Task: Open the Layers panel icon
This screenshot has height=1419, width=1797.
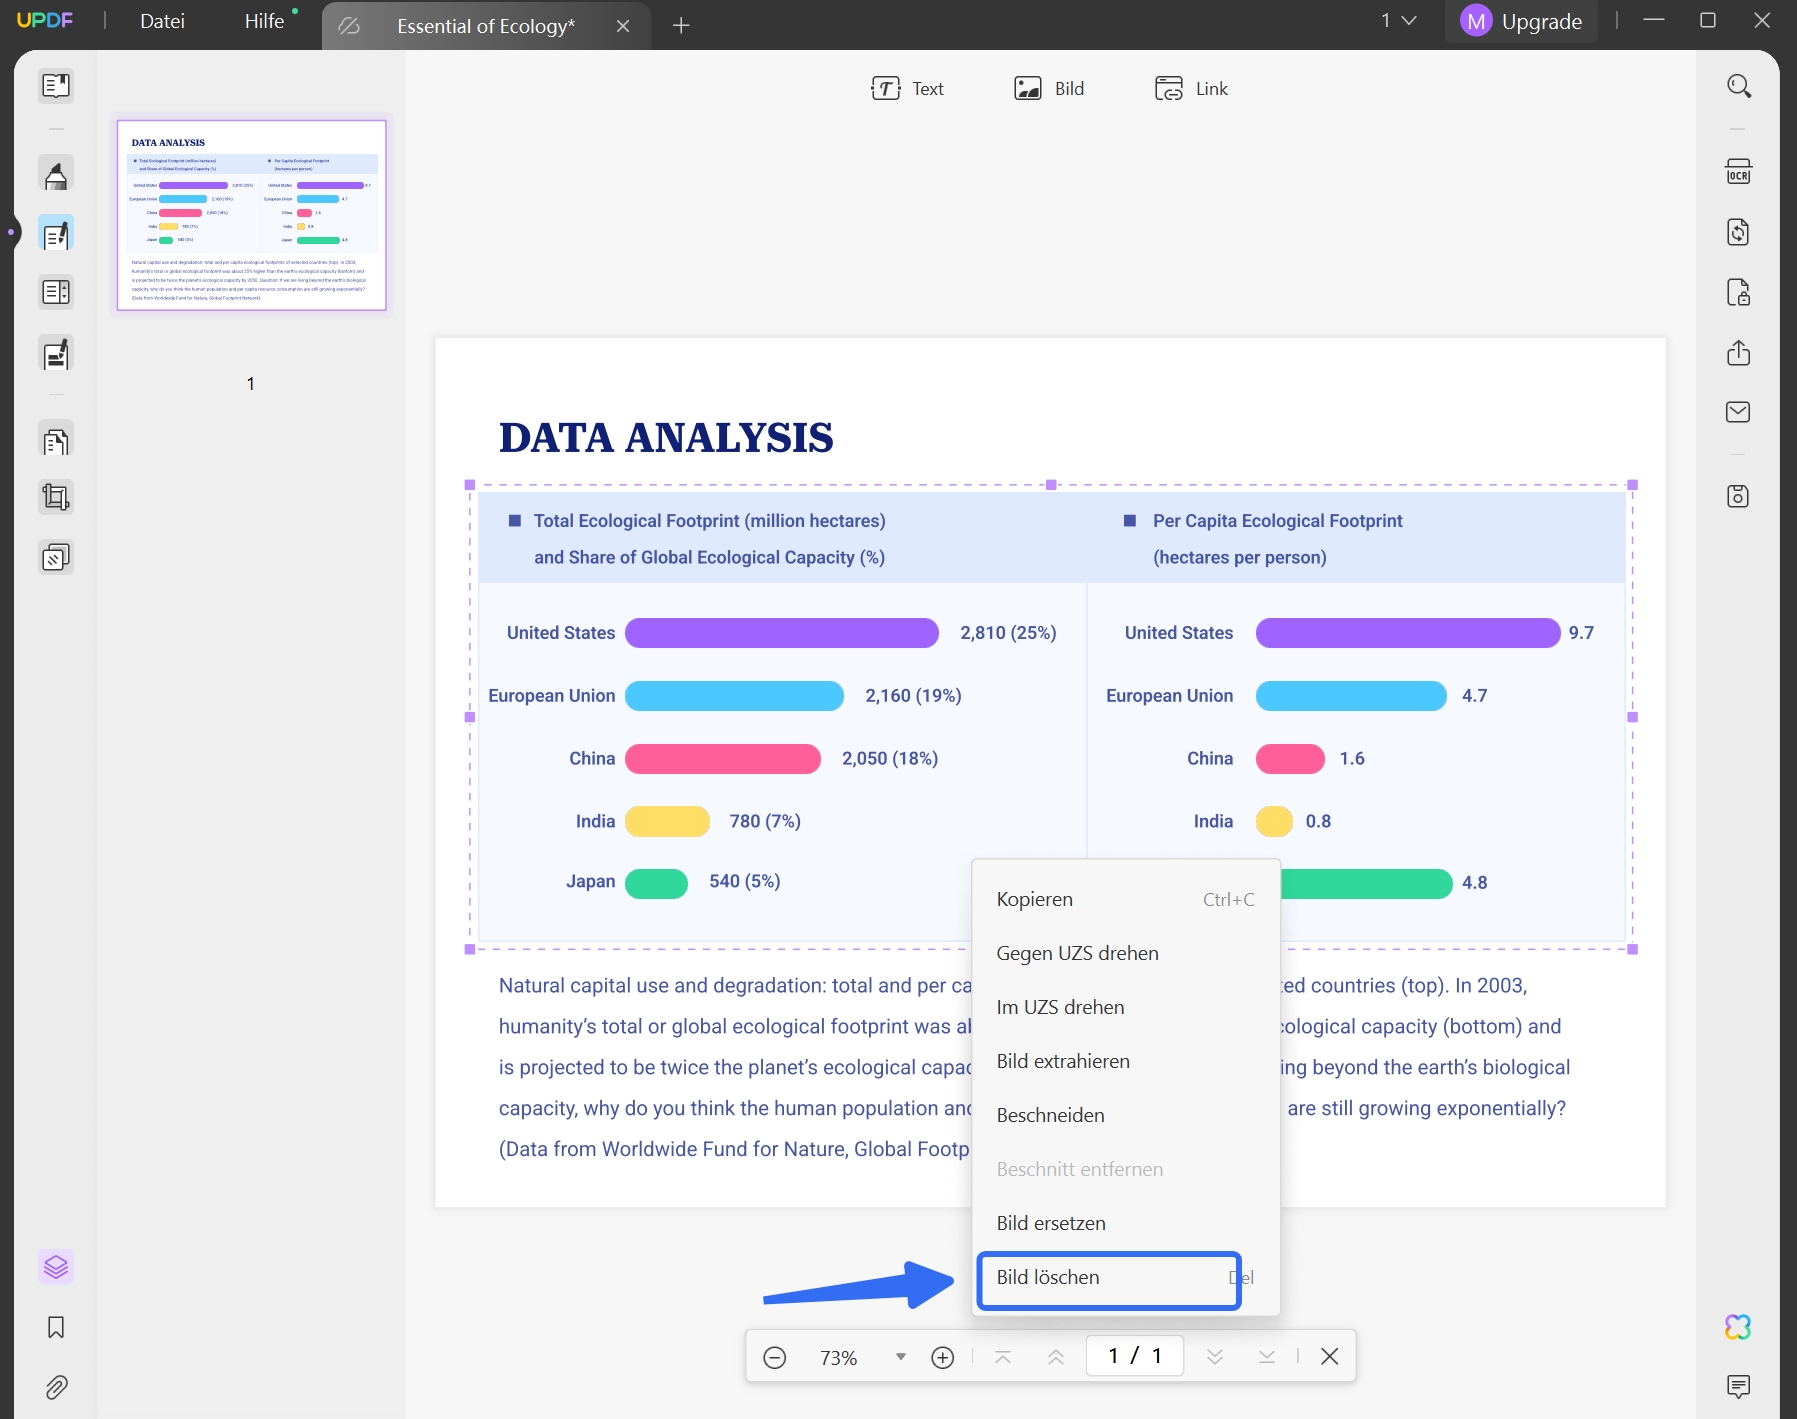Action: [x=56, y=1267]
